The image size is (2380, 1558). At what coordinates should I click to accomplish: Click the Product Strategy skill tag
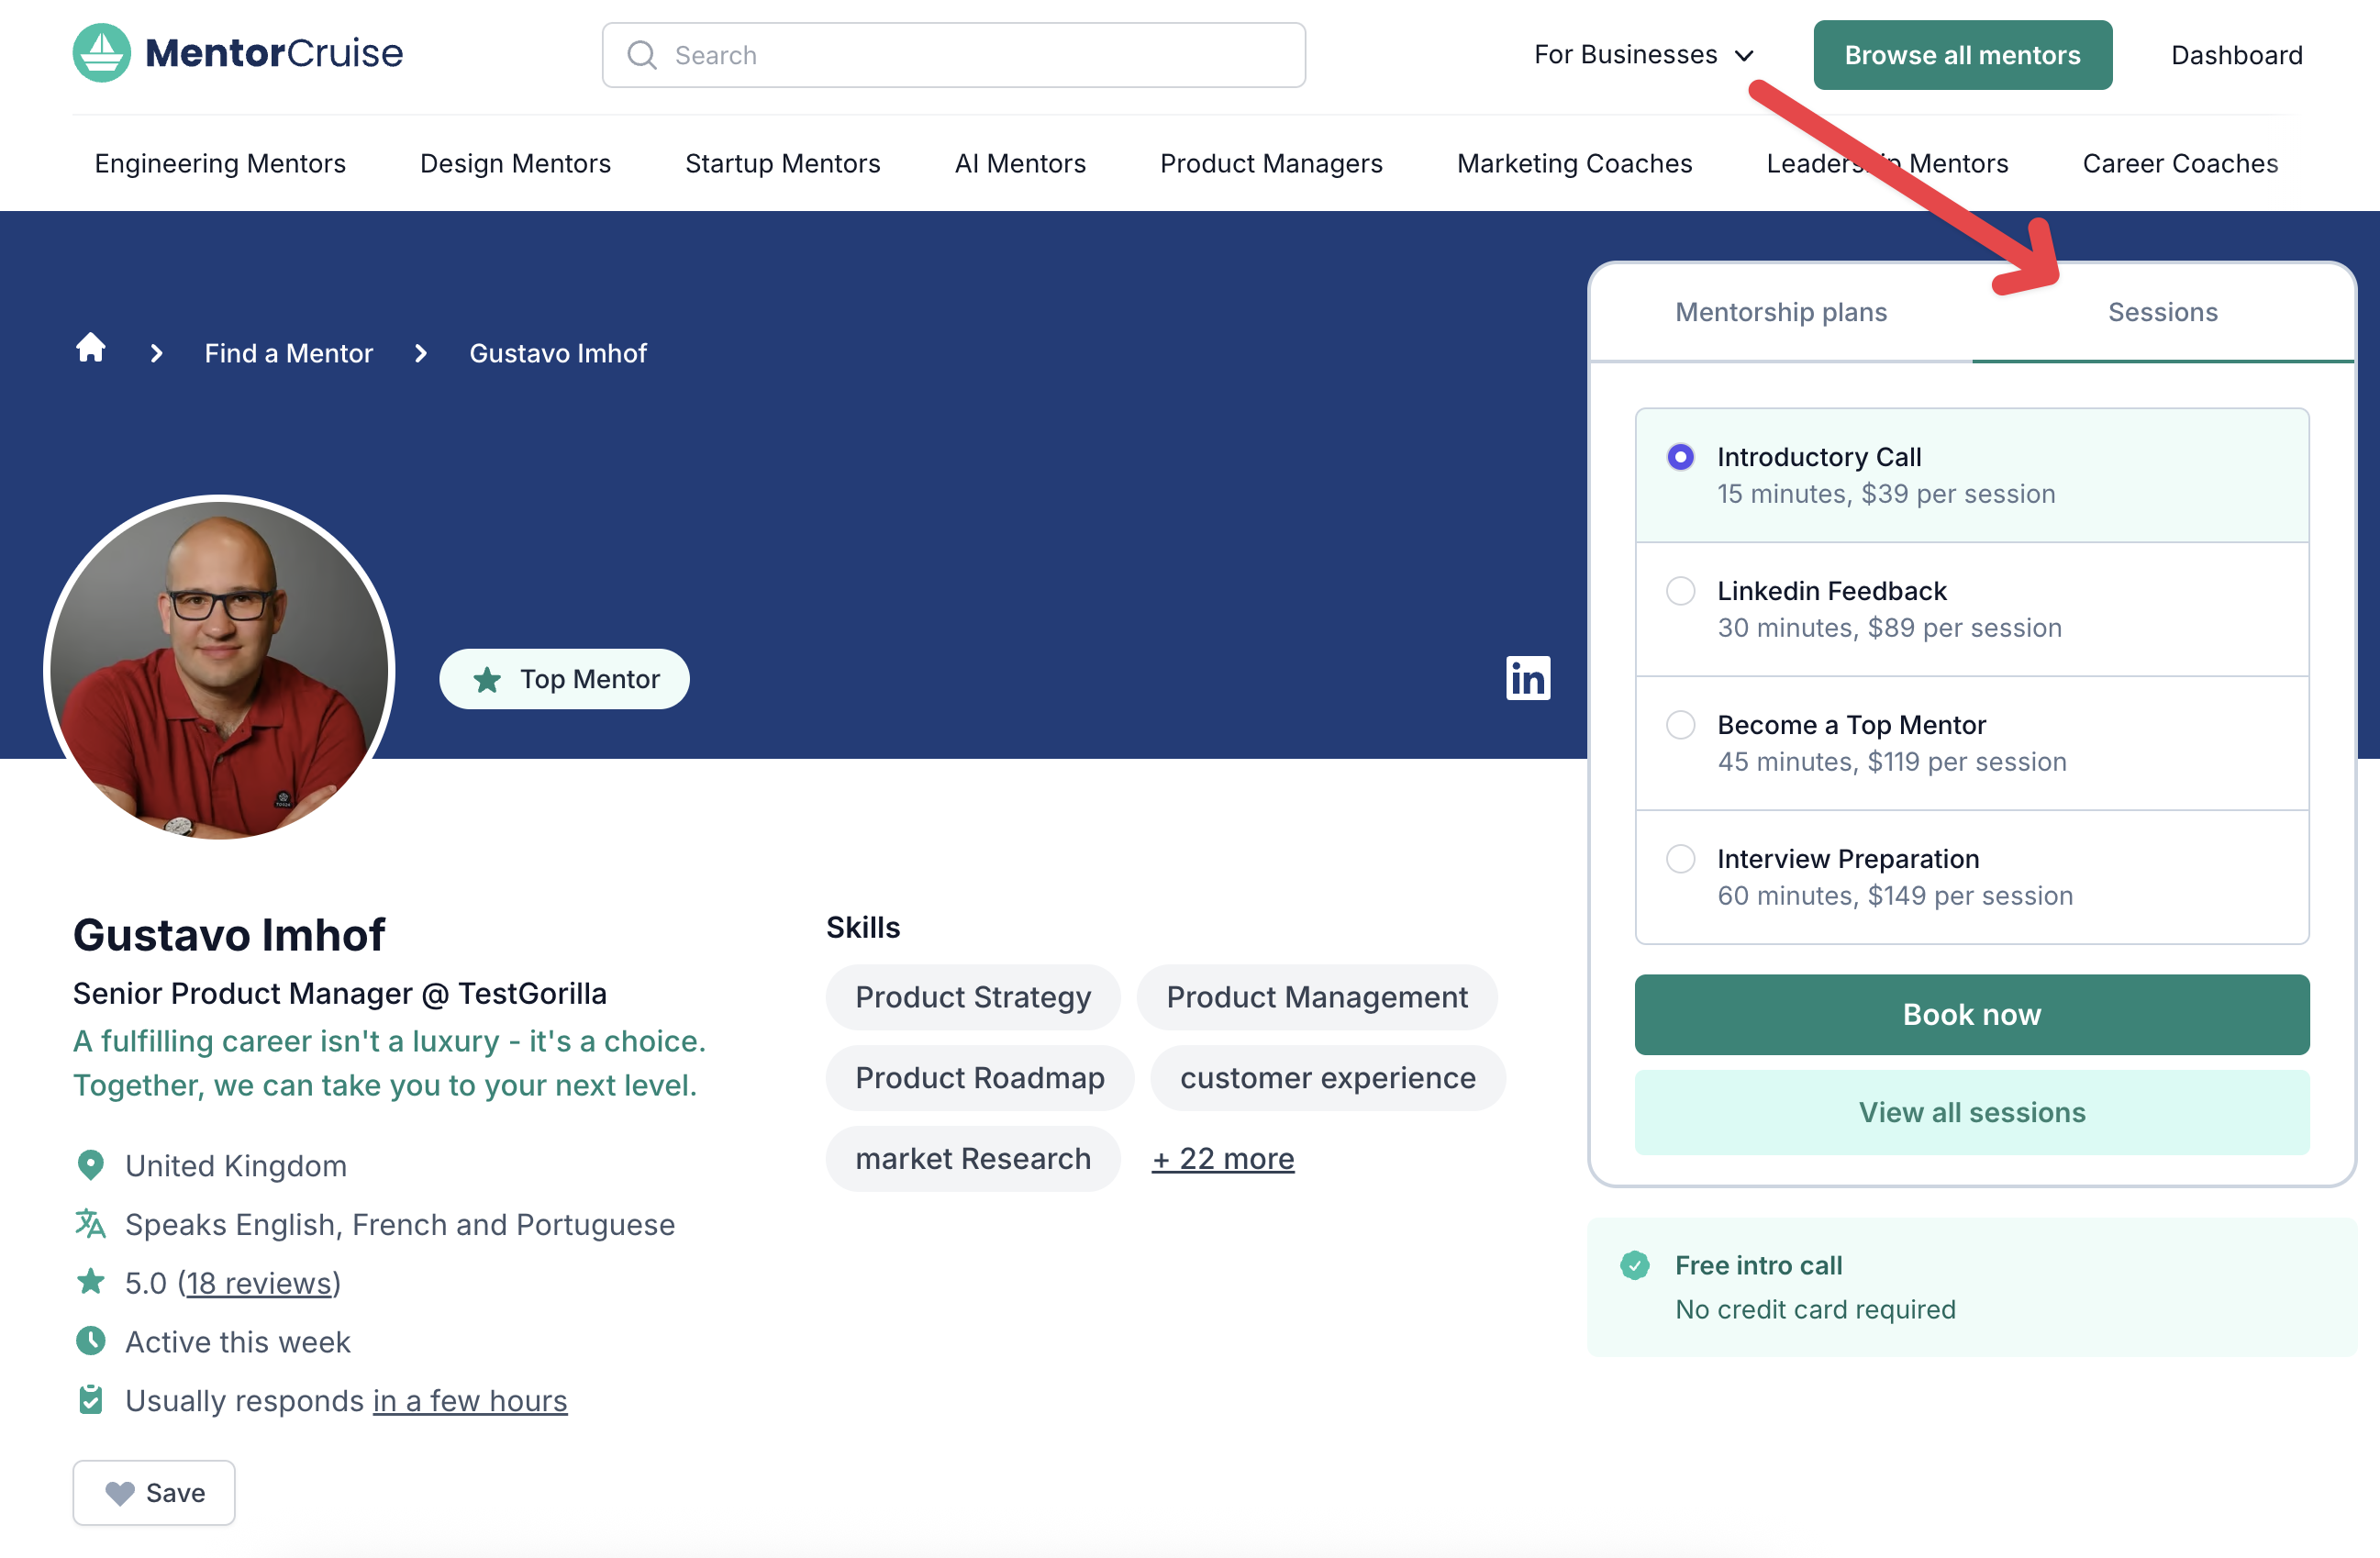coord(973,997)
